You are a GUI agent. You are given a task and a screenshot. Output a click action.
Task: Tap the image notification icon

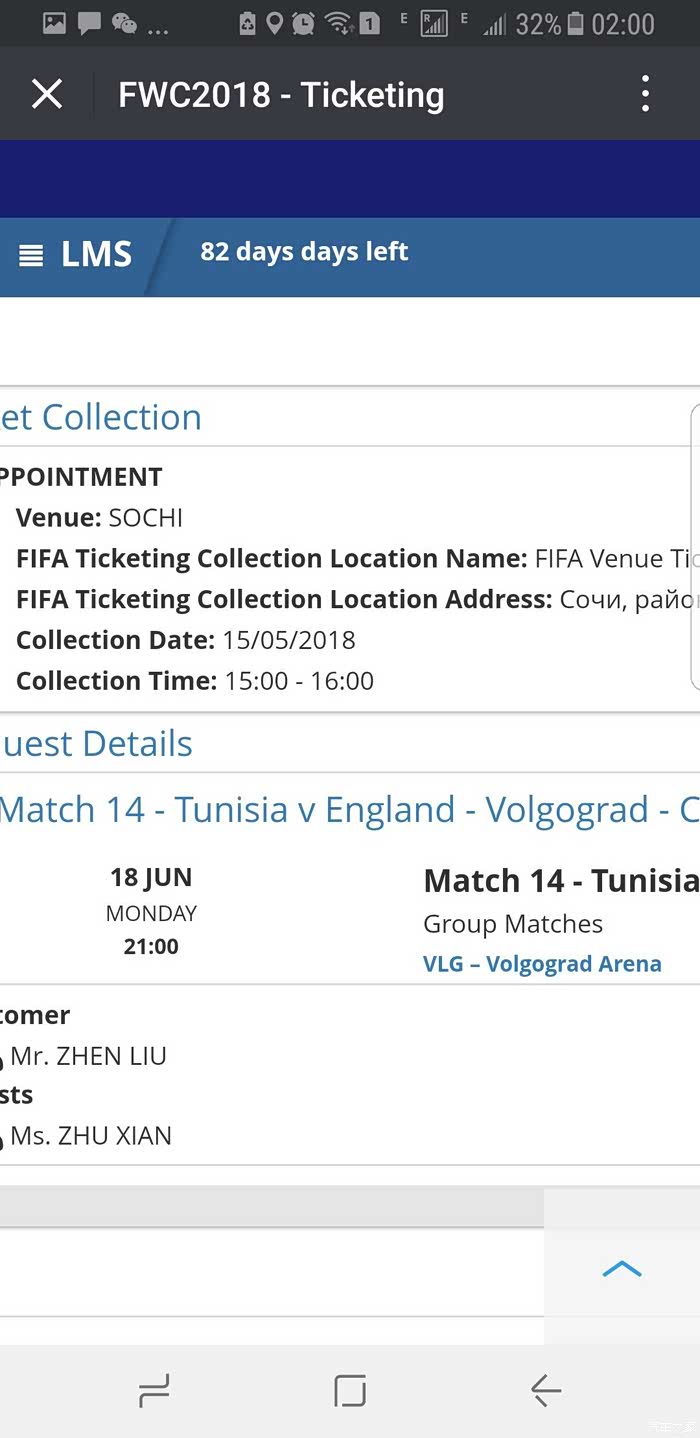(54, 23)
